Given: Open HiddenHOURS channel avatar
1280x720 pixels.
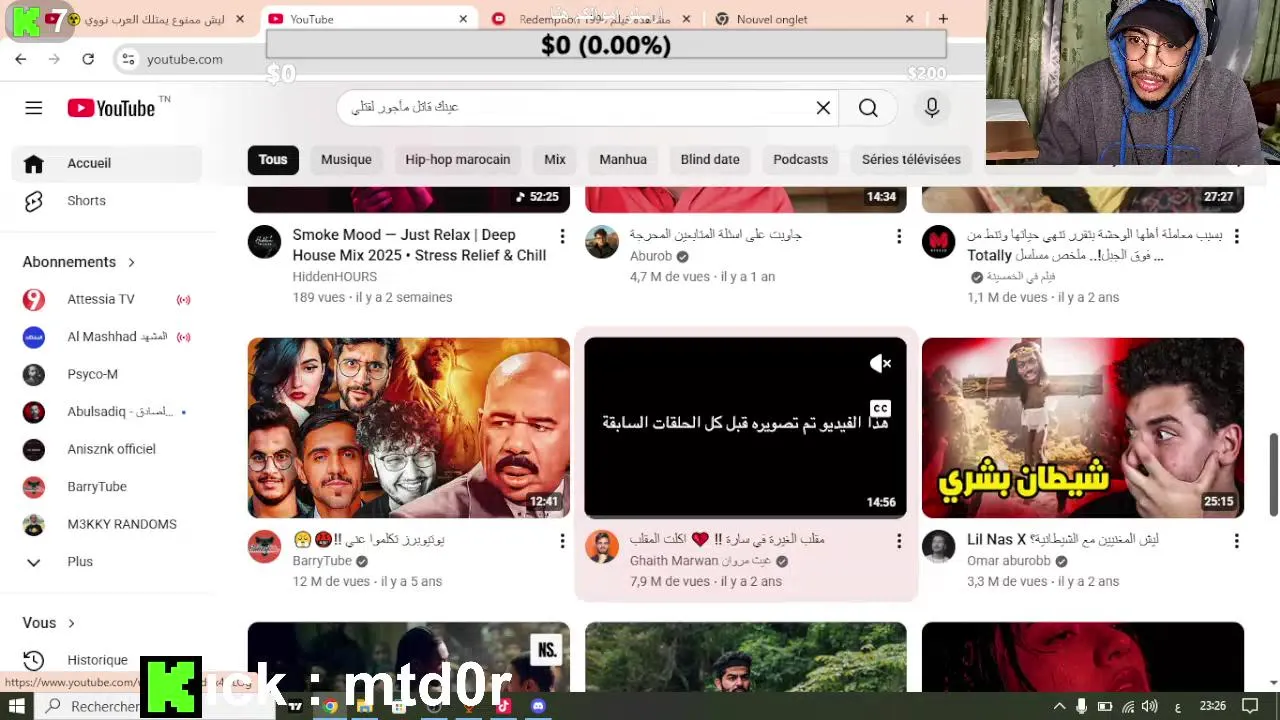Looking at the screenshot, I should (265, 242).
